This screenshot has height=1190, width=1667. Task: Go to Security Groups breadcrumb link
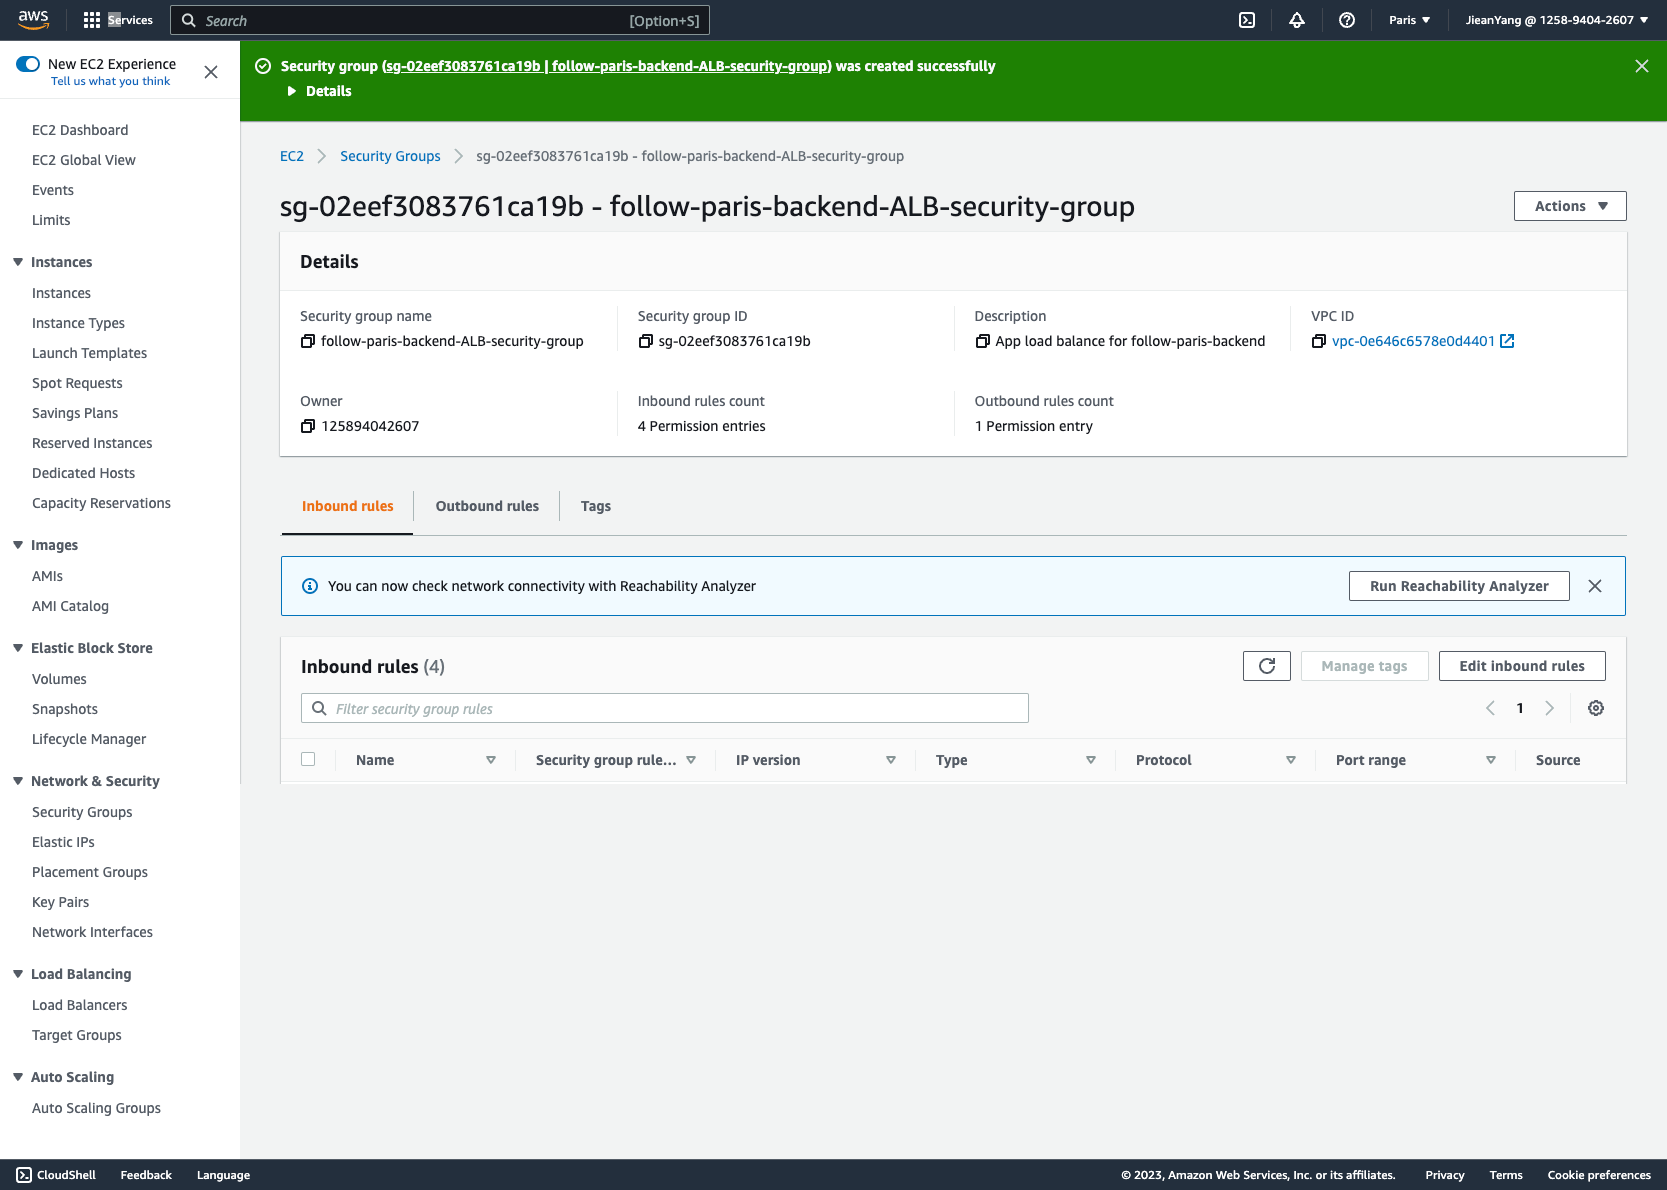pos(390,156)
